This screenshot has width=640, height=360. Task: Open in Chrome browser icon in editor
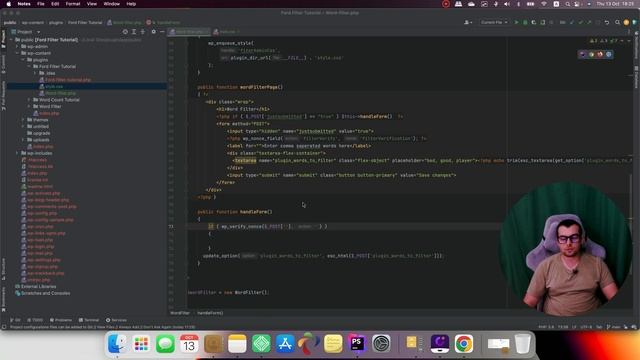click(591, 54)
